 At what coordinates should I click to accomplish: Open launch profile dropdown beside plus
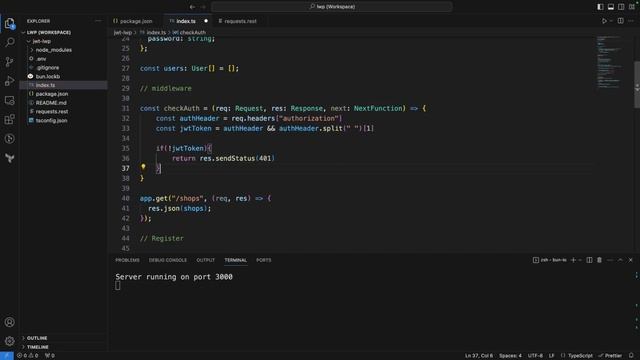click(580, 260)
